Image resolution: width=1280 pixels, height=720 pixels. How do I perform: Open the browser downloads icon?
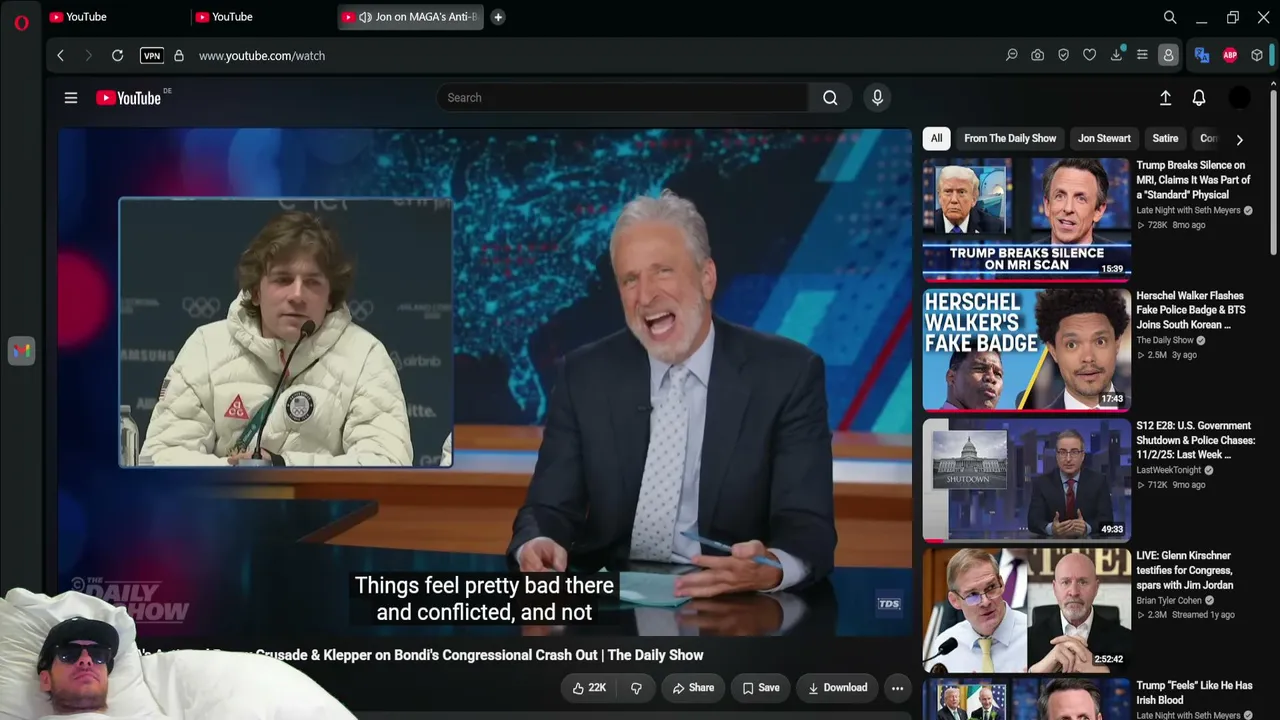(x=1116, y=56)
